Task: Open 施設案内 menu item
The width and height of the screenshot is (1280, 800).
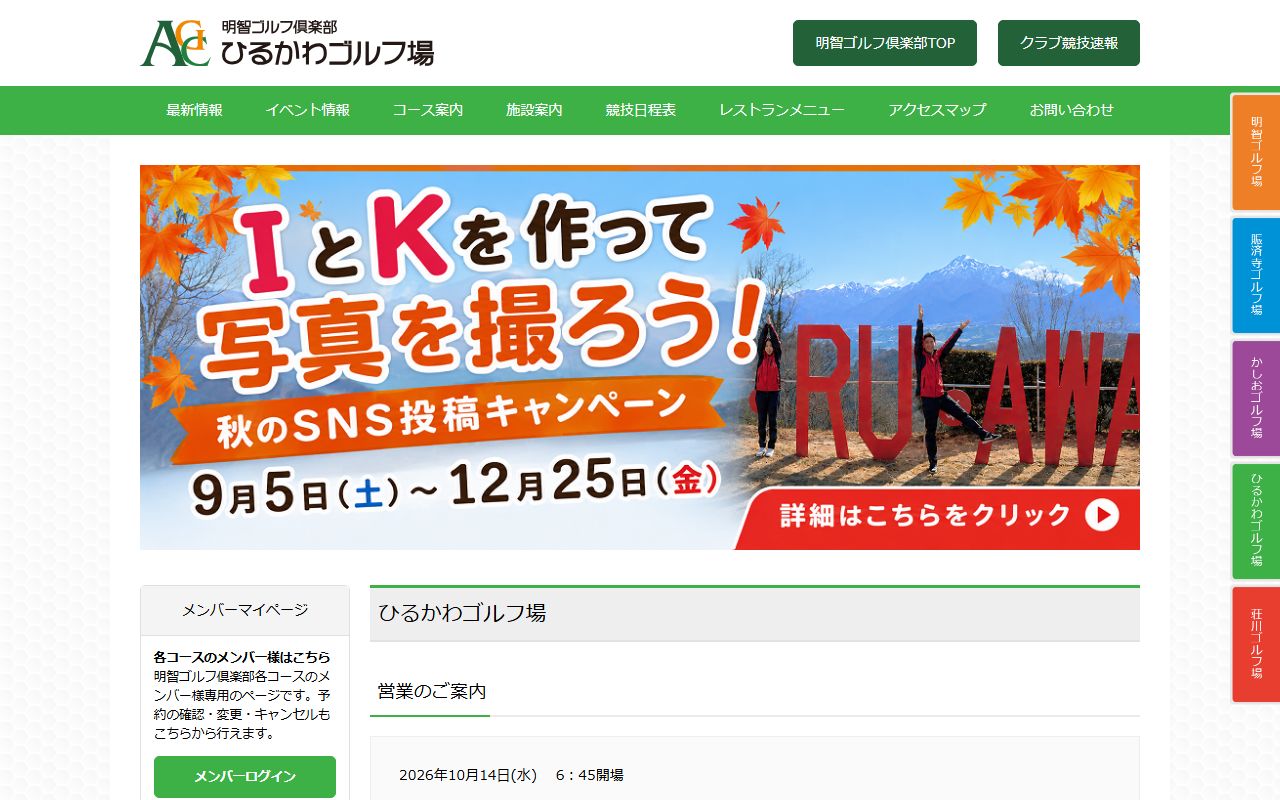Action: coord(534,110)
